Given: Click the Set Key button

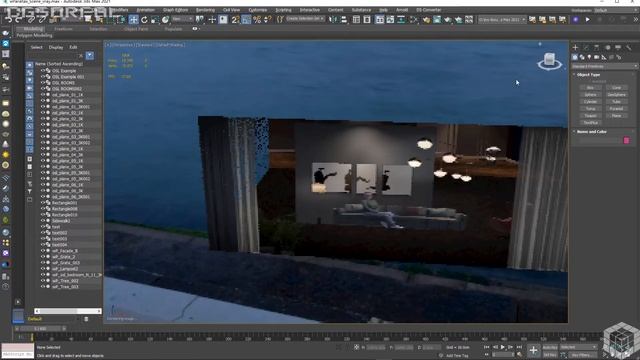Looking at the screenshot, I should pos(550,355).
